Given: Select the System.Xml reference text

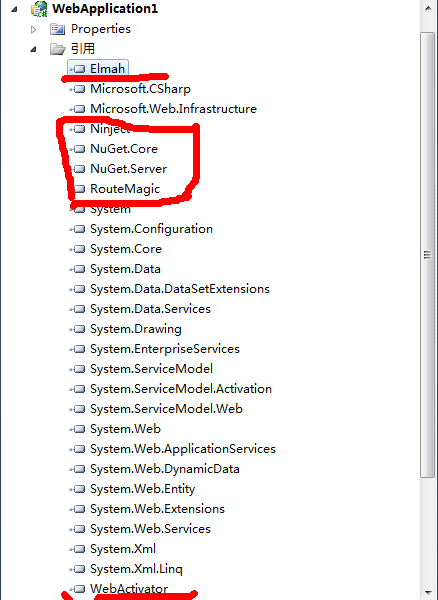Looking at the screenshot, I should coord(123,549).
